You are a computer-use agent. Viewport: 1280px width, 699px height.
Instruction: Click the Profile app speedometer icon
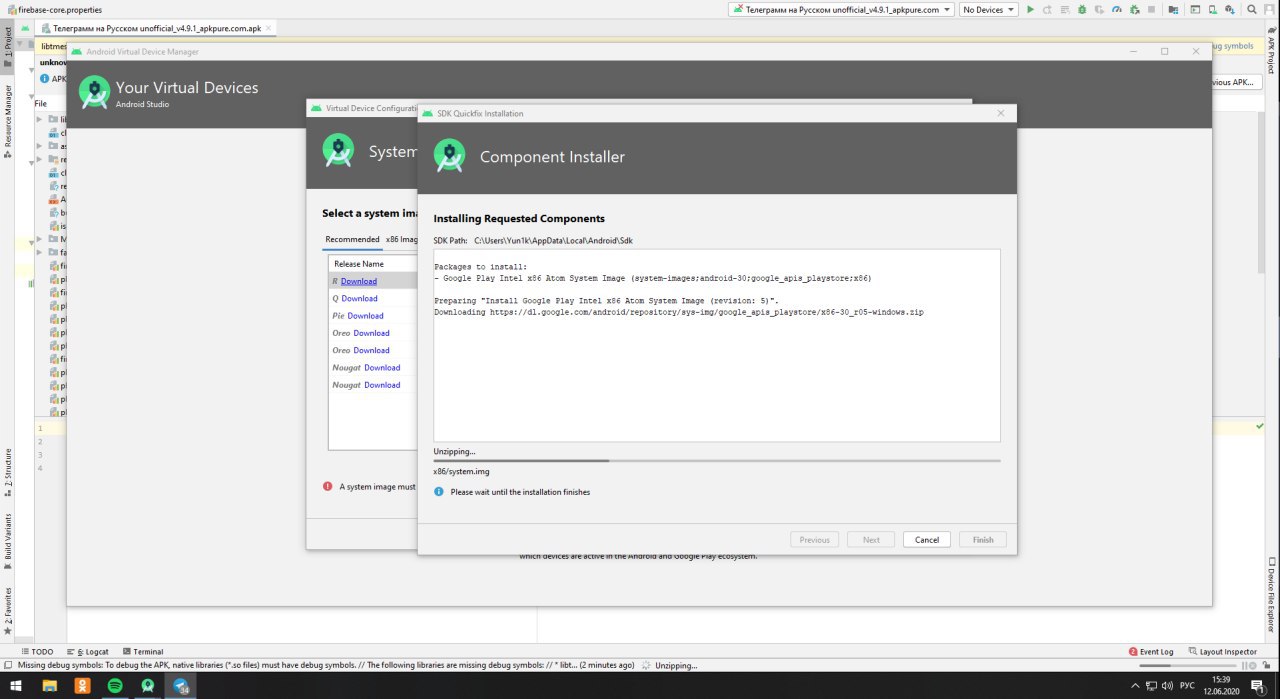(1117, 9)
